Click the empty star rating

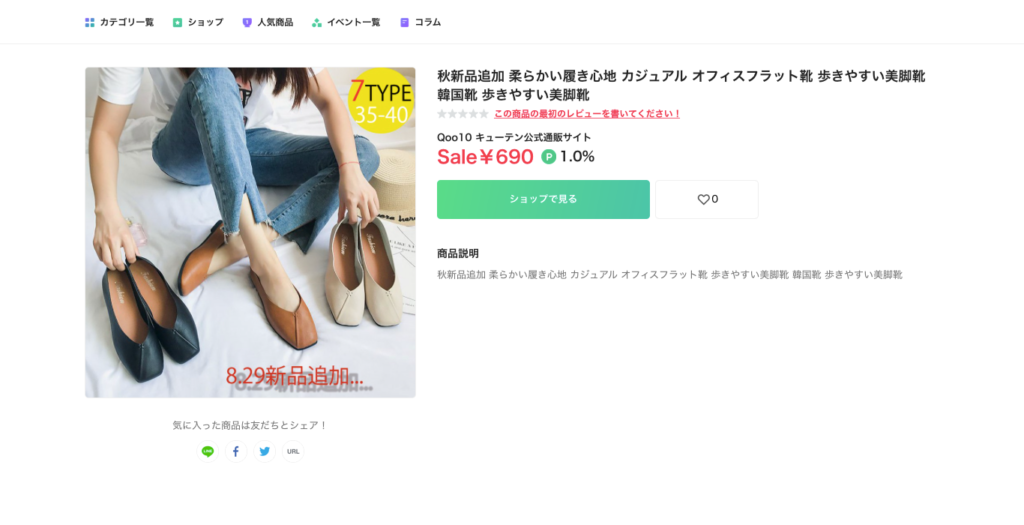(463, 114)
